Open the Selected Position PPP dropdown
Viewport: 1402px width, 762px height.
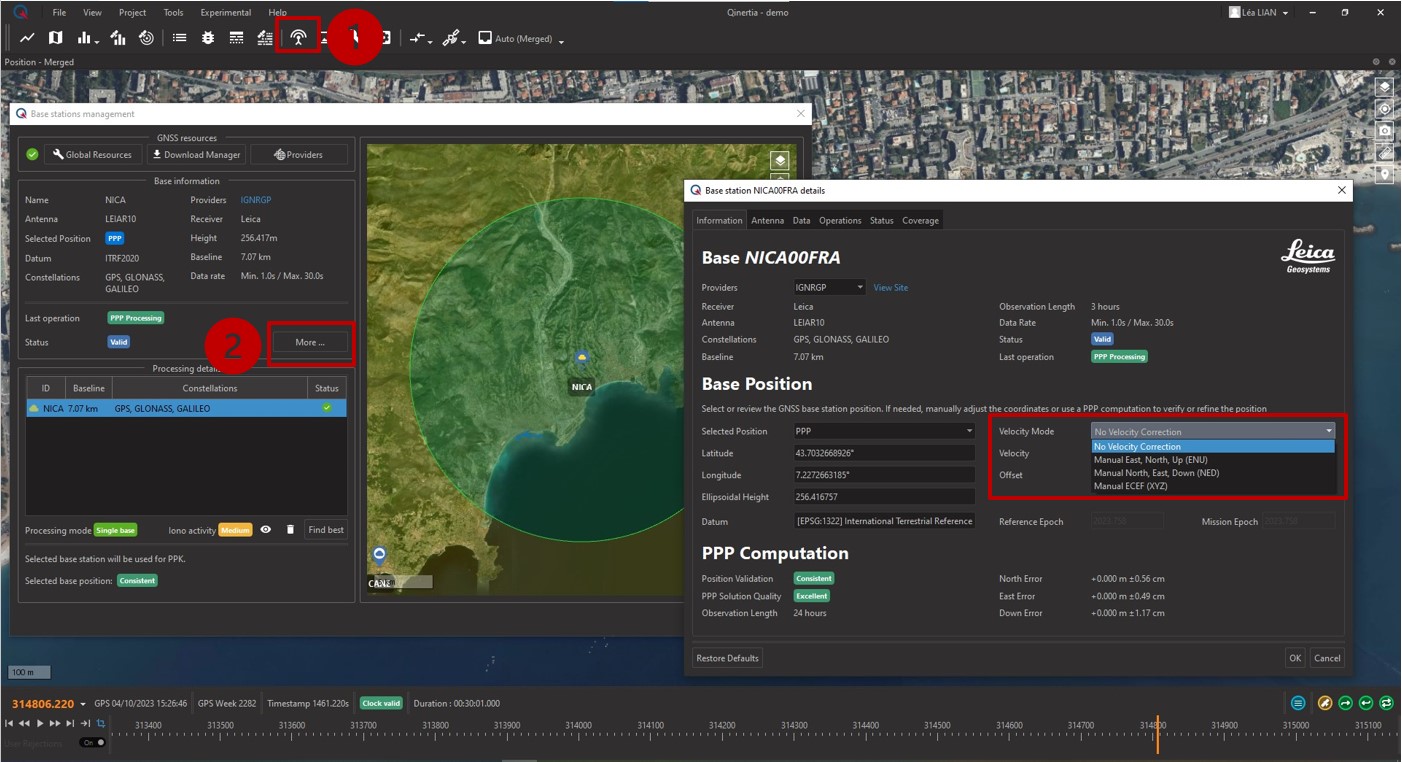[883, 432]
